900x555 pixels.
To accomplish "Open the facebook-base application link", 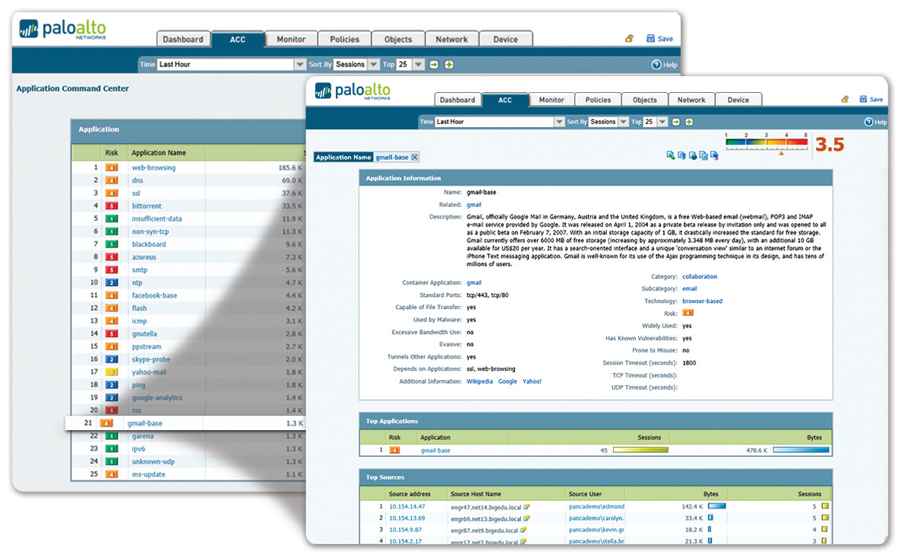I will pyautogui.click(x=154, y=295).
